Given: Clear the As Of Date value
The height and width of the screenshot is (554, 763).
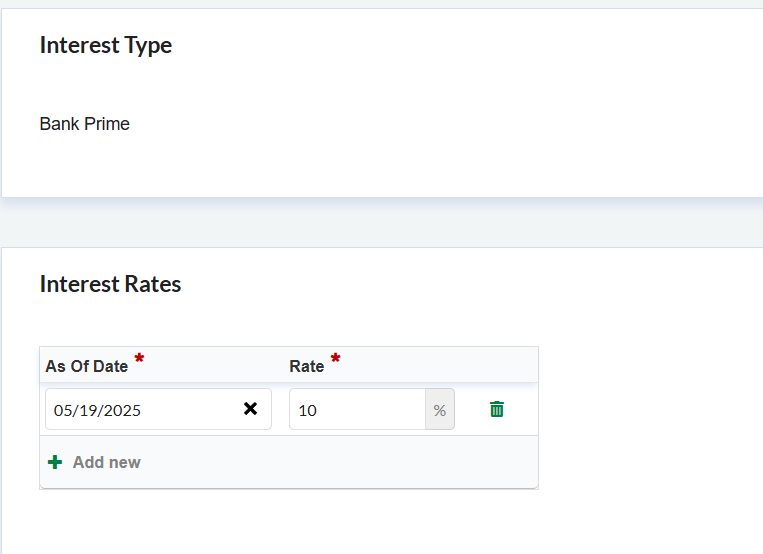Looking at the screenshot, I should tap(250, 408).
